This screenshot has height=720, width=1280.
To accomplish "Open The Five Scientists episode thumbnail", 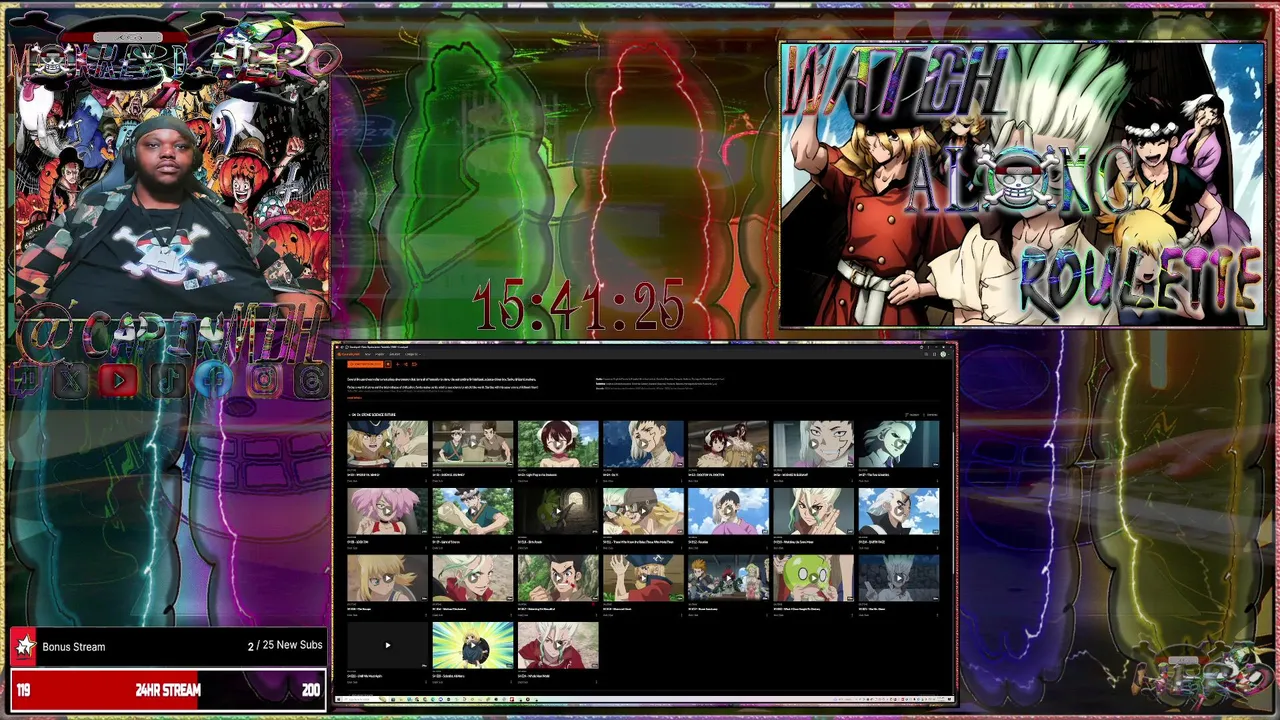I will 899,444.
